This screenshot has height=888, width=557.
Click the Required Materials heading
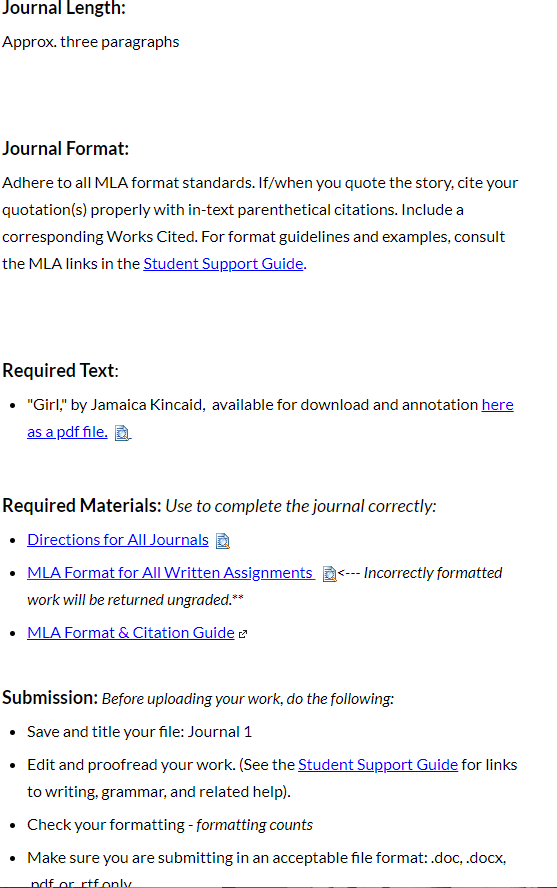[82, 505]
